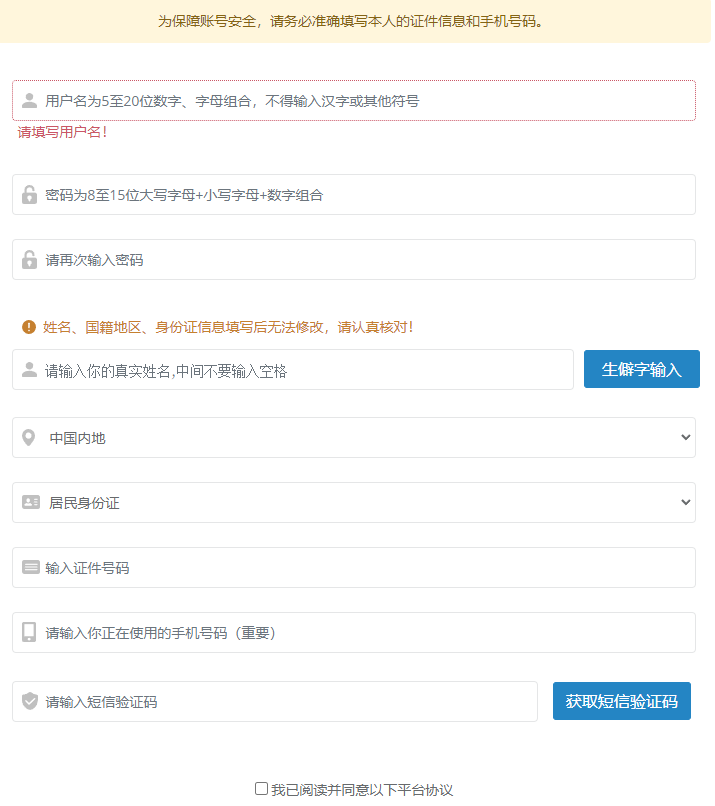Screen dimensions: 715x806
Task: Check the 我已阅读并同意以下平台协议 checkbox
Action: (x=262, y=789)
